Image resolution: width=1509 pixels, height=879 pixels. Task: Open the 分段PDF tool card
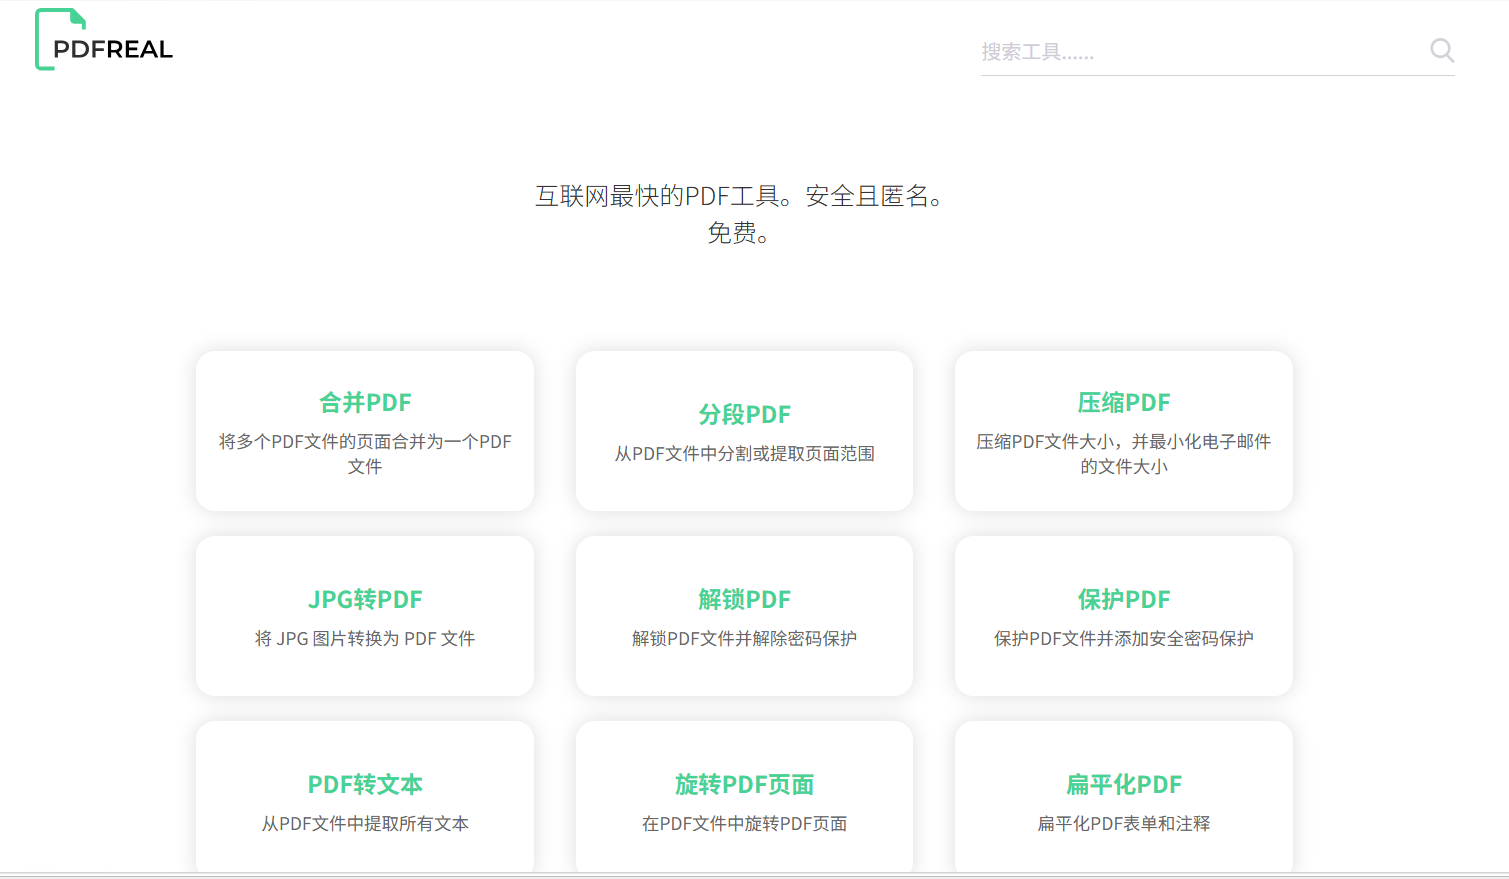coord(744,431)
